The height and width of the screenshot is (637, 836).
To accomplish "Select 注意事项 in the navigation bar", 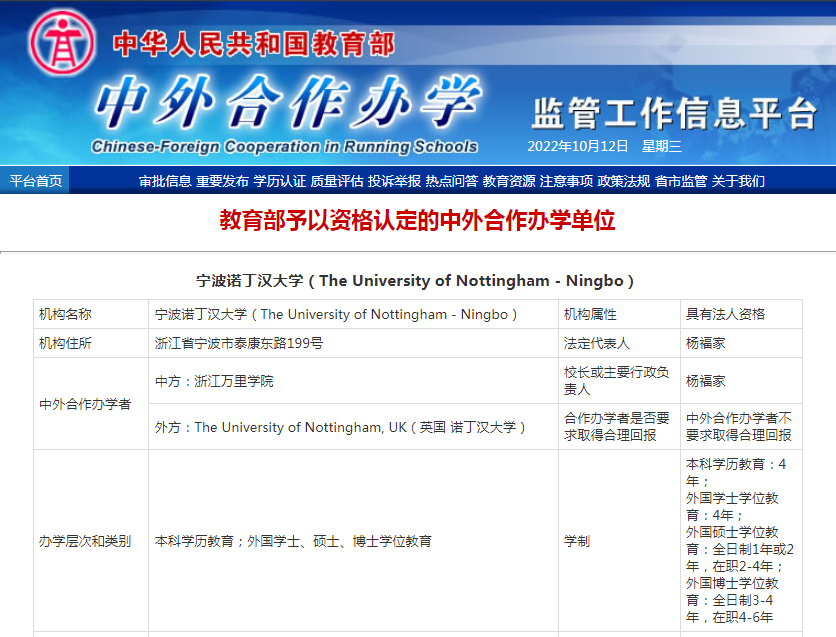I will click(566, 181).
